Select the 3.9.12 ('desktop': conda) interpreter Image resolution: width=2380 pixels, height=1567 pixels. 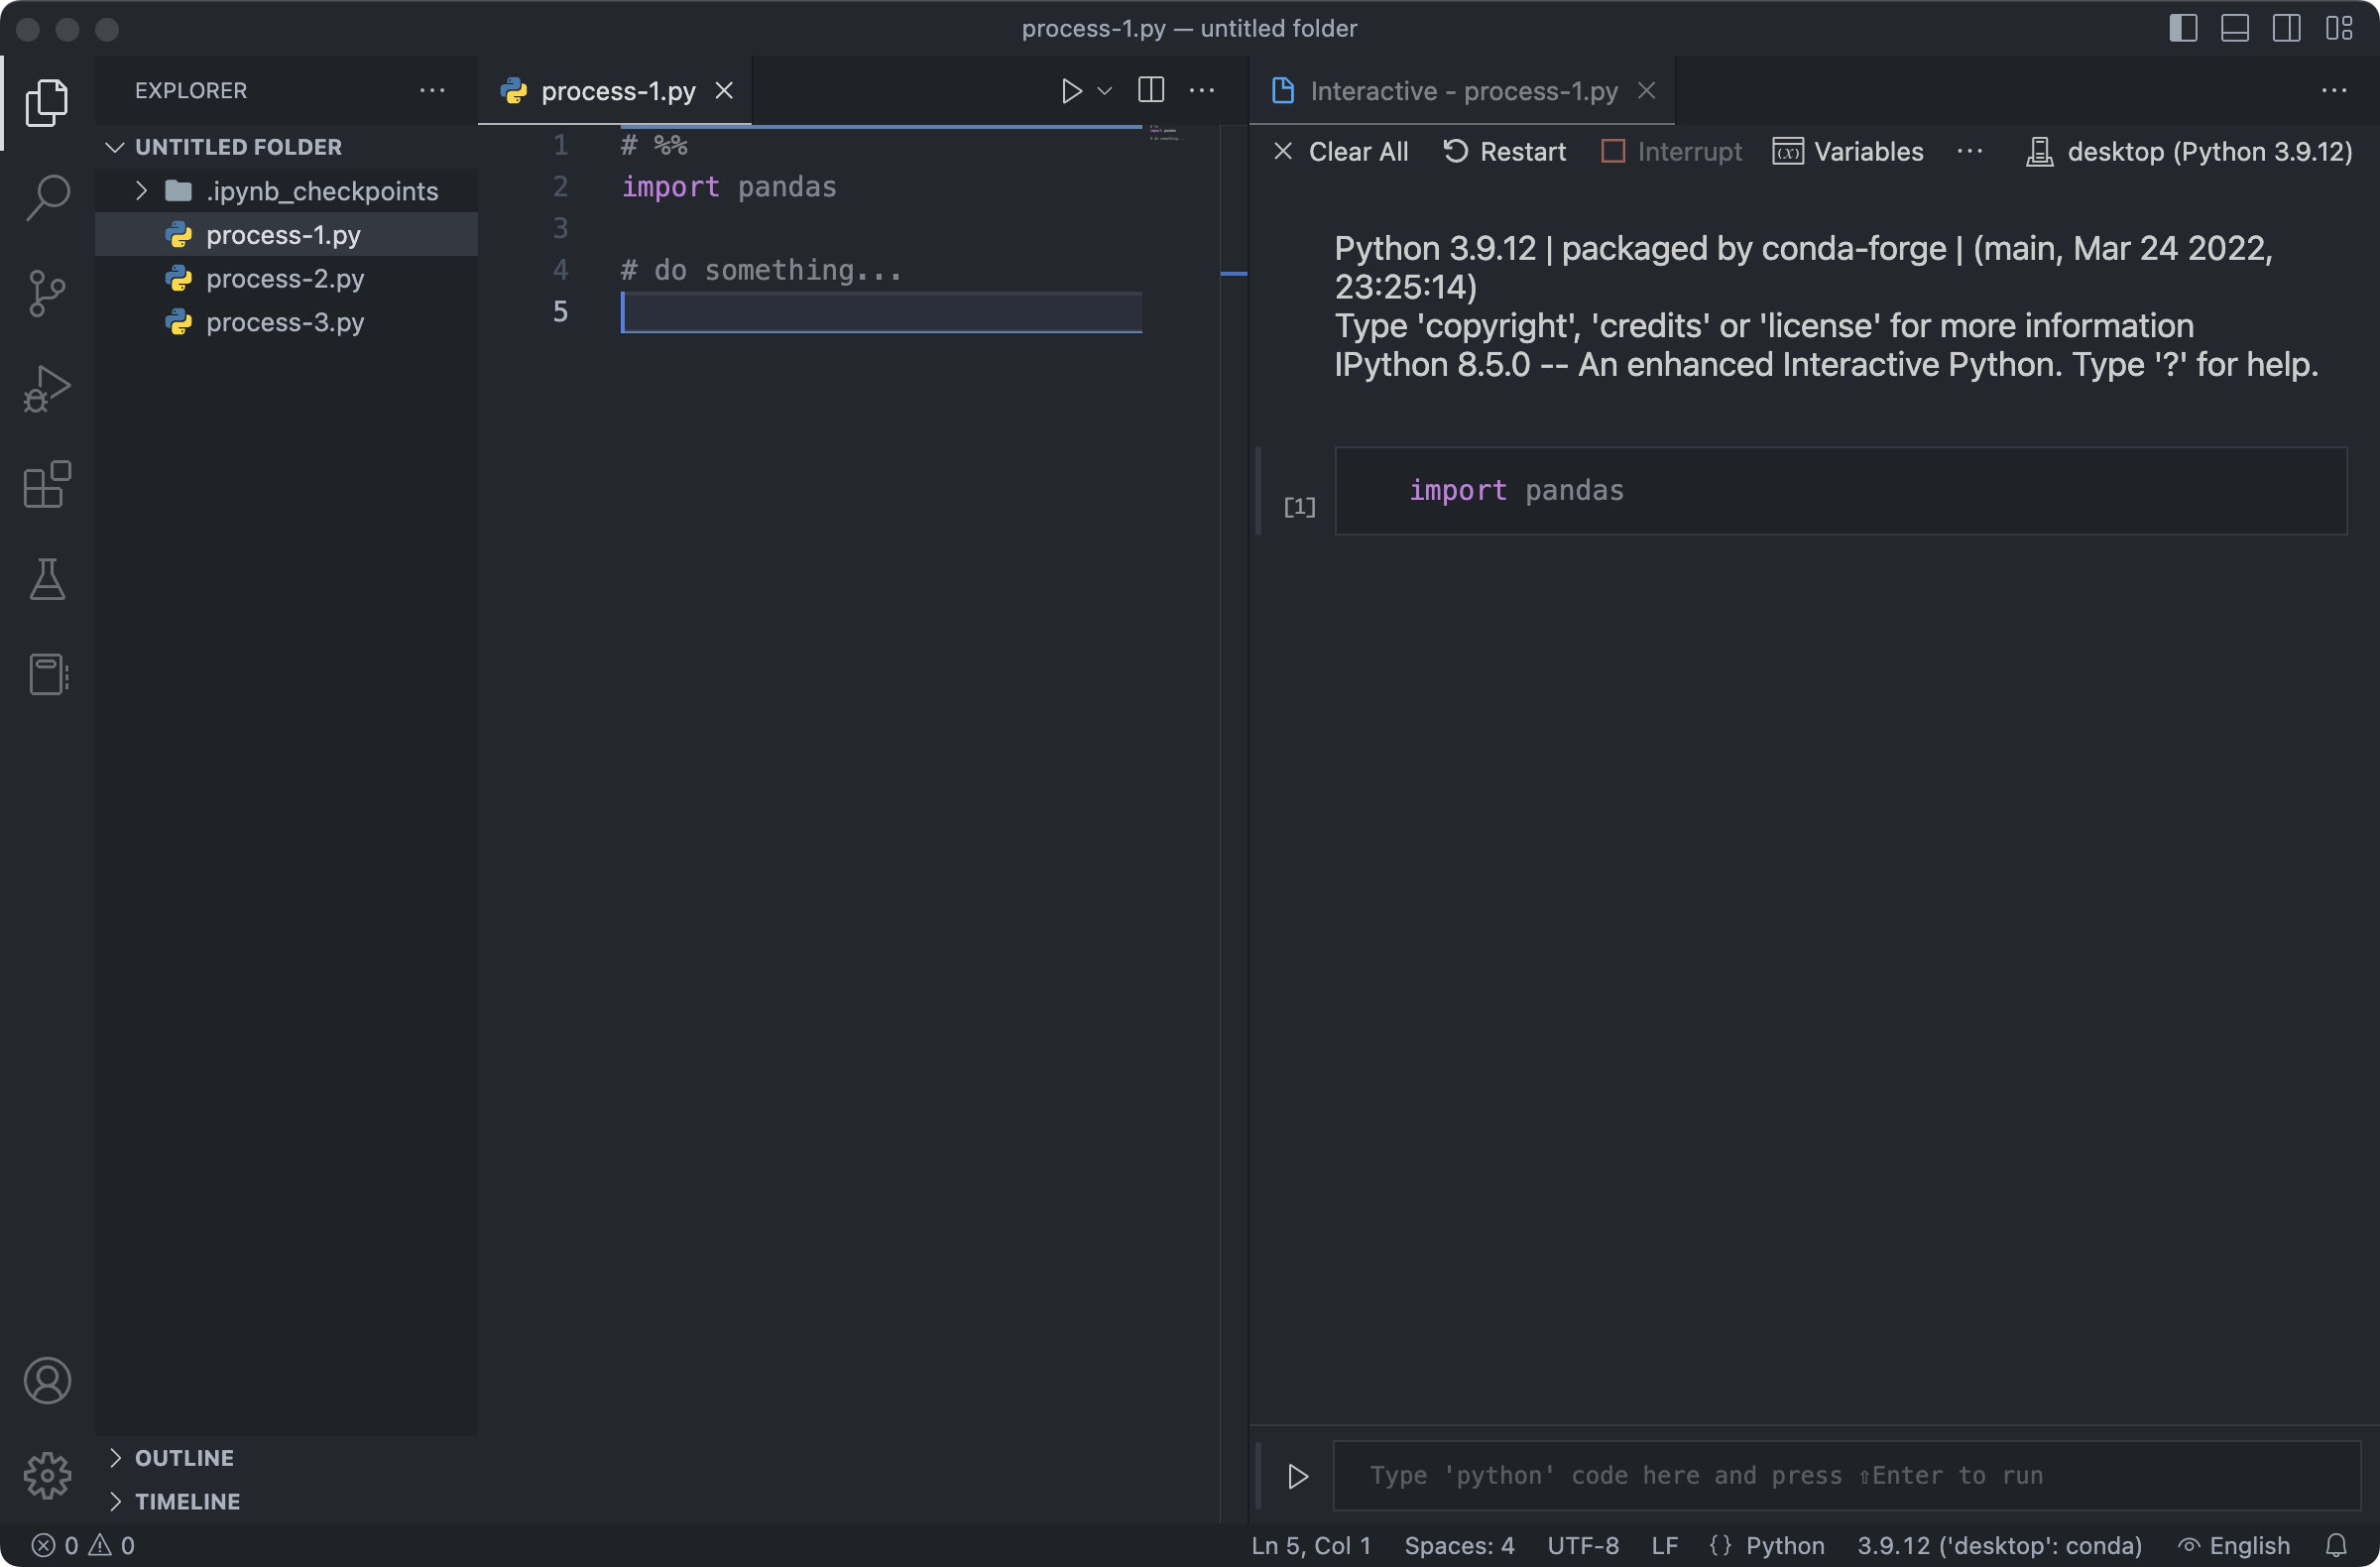1999,1545
